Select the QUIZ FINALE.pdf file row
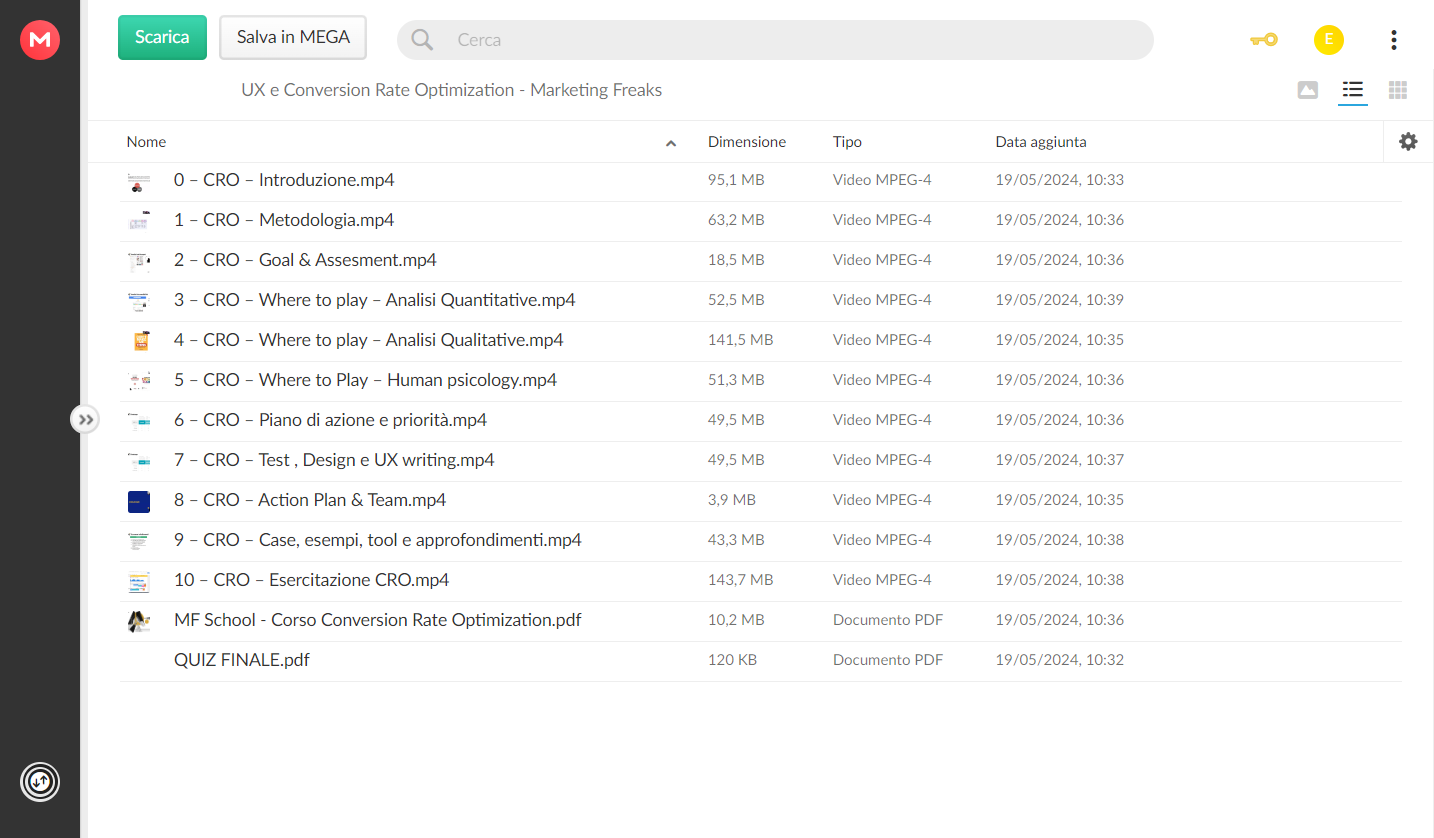This screenshot has width=1434, height=838. (760, 661)
